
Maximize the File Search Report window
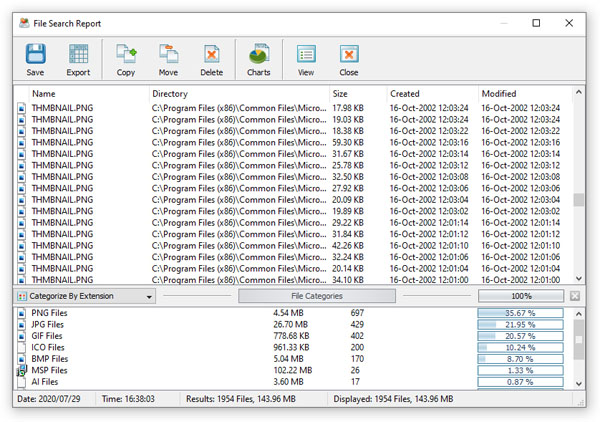536,23
